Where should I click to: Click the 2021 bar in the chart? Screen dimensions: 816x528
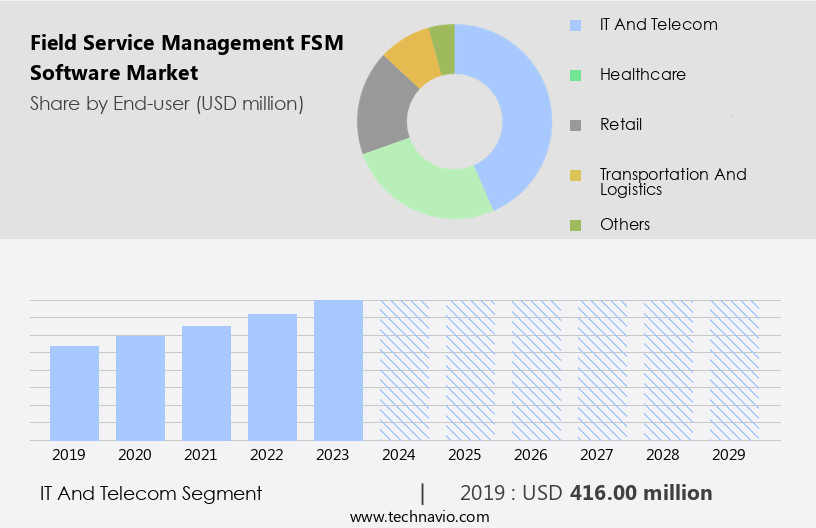pos(207,383)
